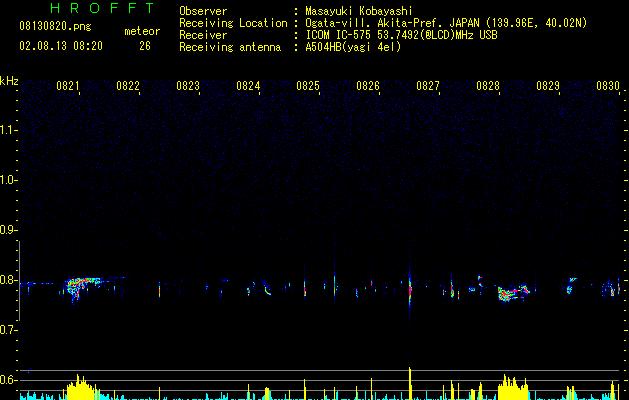This screenshot has width=629, height=400.
Task: Click the 0.9 kHz axis label
Action: pyautogui.click(x=7, y=230)
